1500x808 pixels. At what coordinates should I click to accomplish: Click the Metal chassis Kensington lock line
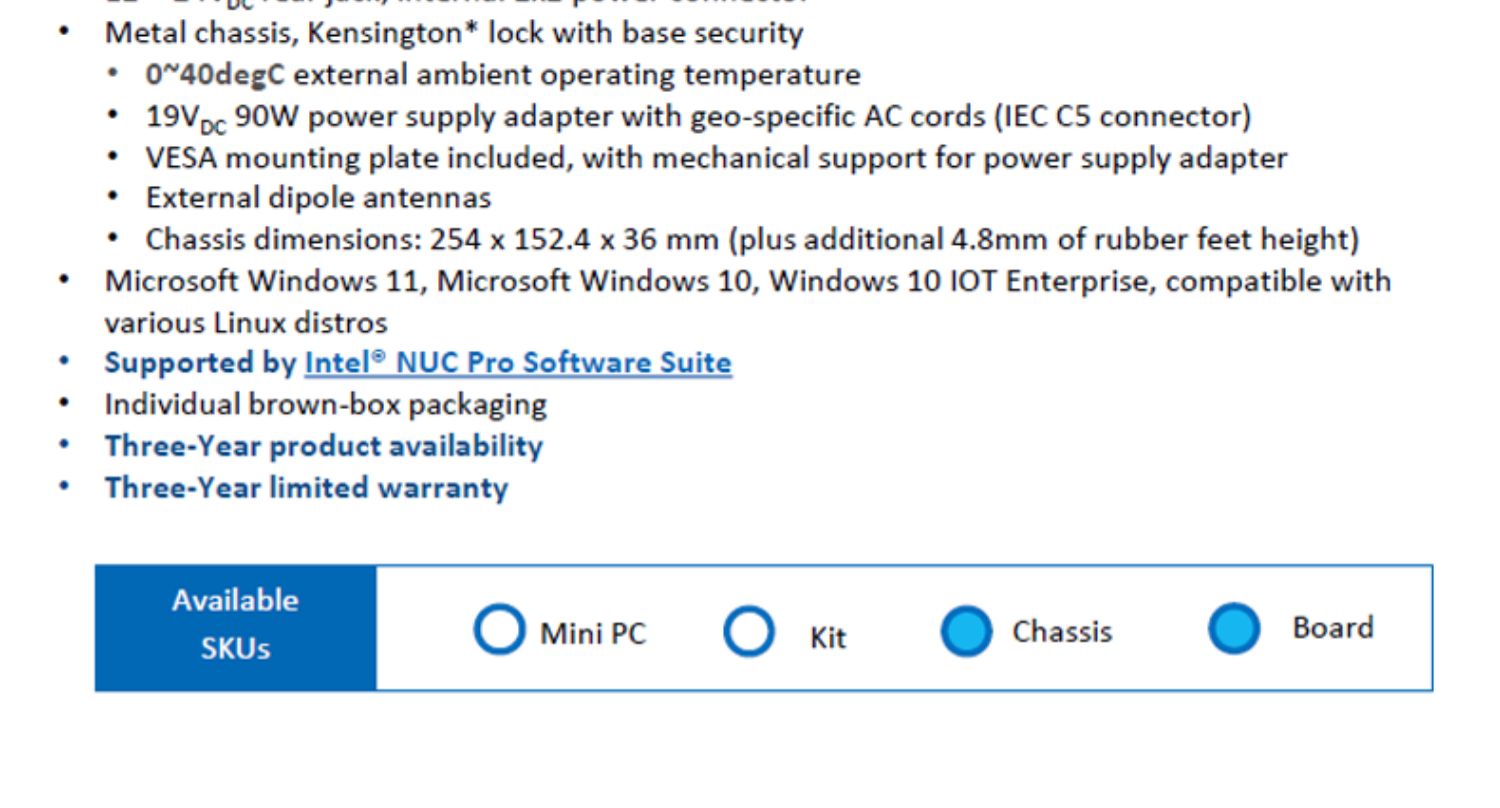(454, 33)
